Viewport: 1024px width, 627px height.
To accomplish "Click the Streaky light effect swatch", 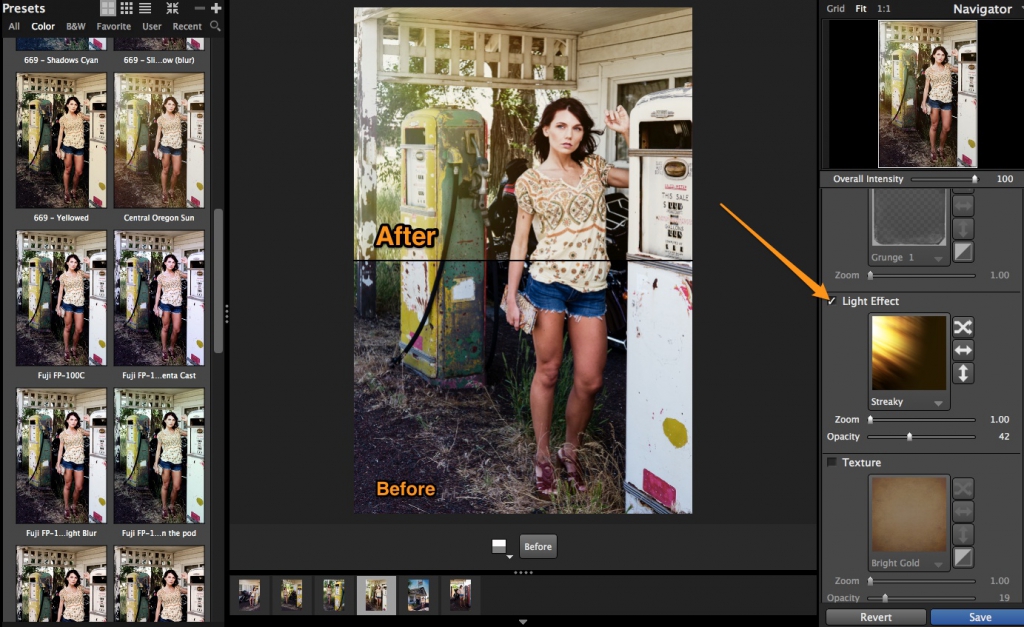I will coord(908,353).
